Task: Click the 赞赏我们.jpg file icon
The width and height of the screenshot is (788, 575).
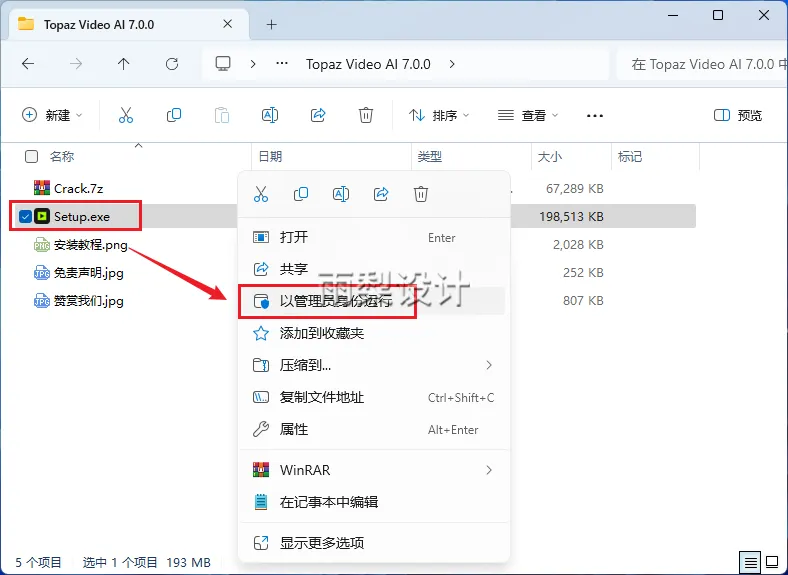Action: [x=42, y=301]
